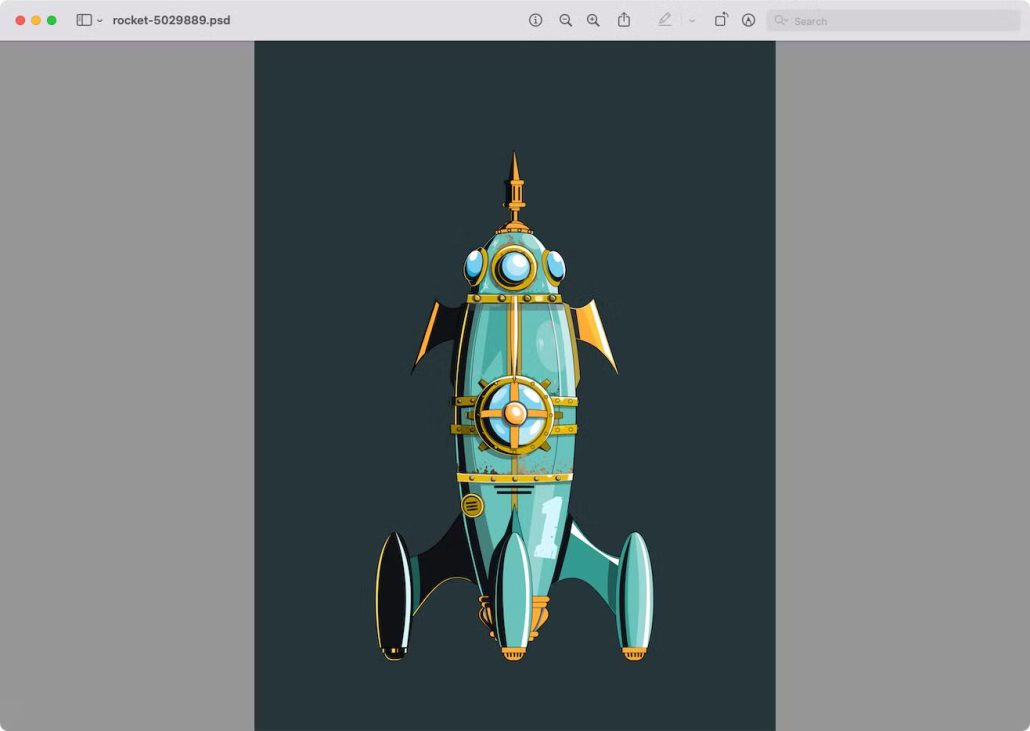Screen dimensions: 1030x731
Task: Toggle the sidebar view button
Action: click(84, 20)
